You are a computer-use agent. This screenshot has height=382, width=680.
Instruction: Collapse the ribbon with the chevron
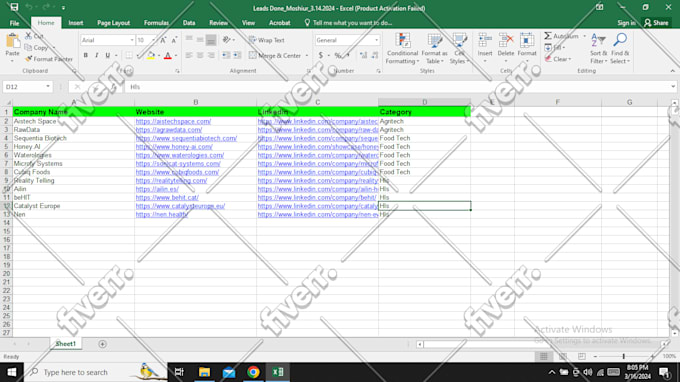click(673, 71)
